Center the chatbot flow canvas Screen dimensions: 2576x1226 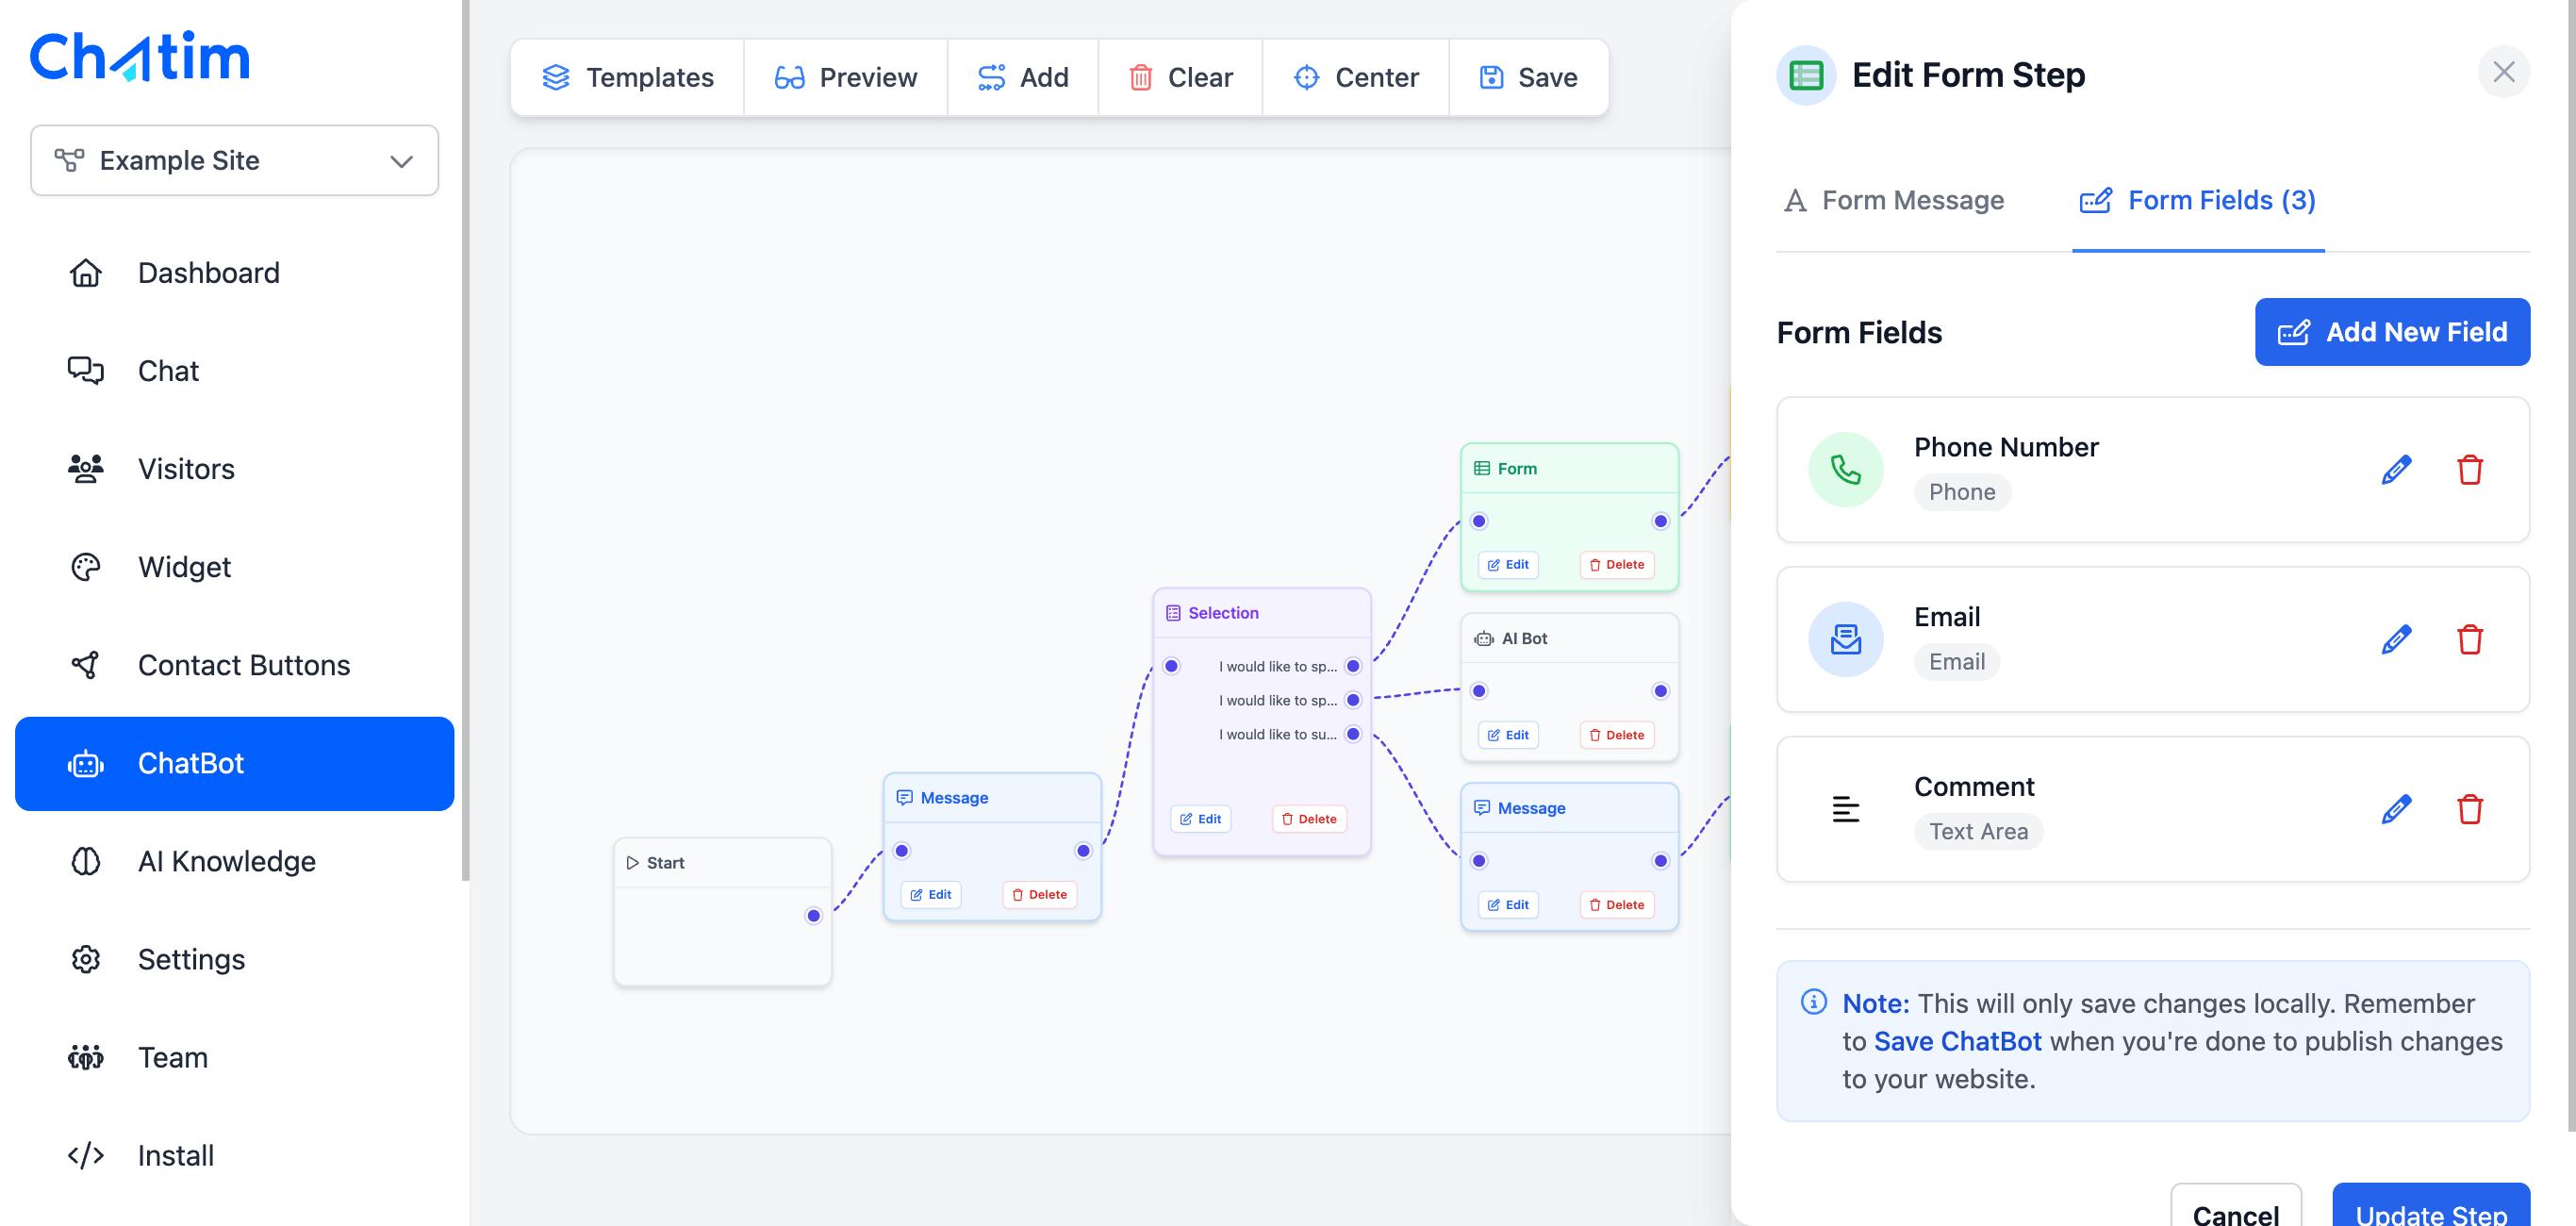pyautogui.click(x=1355, y=77)
